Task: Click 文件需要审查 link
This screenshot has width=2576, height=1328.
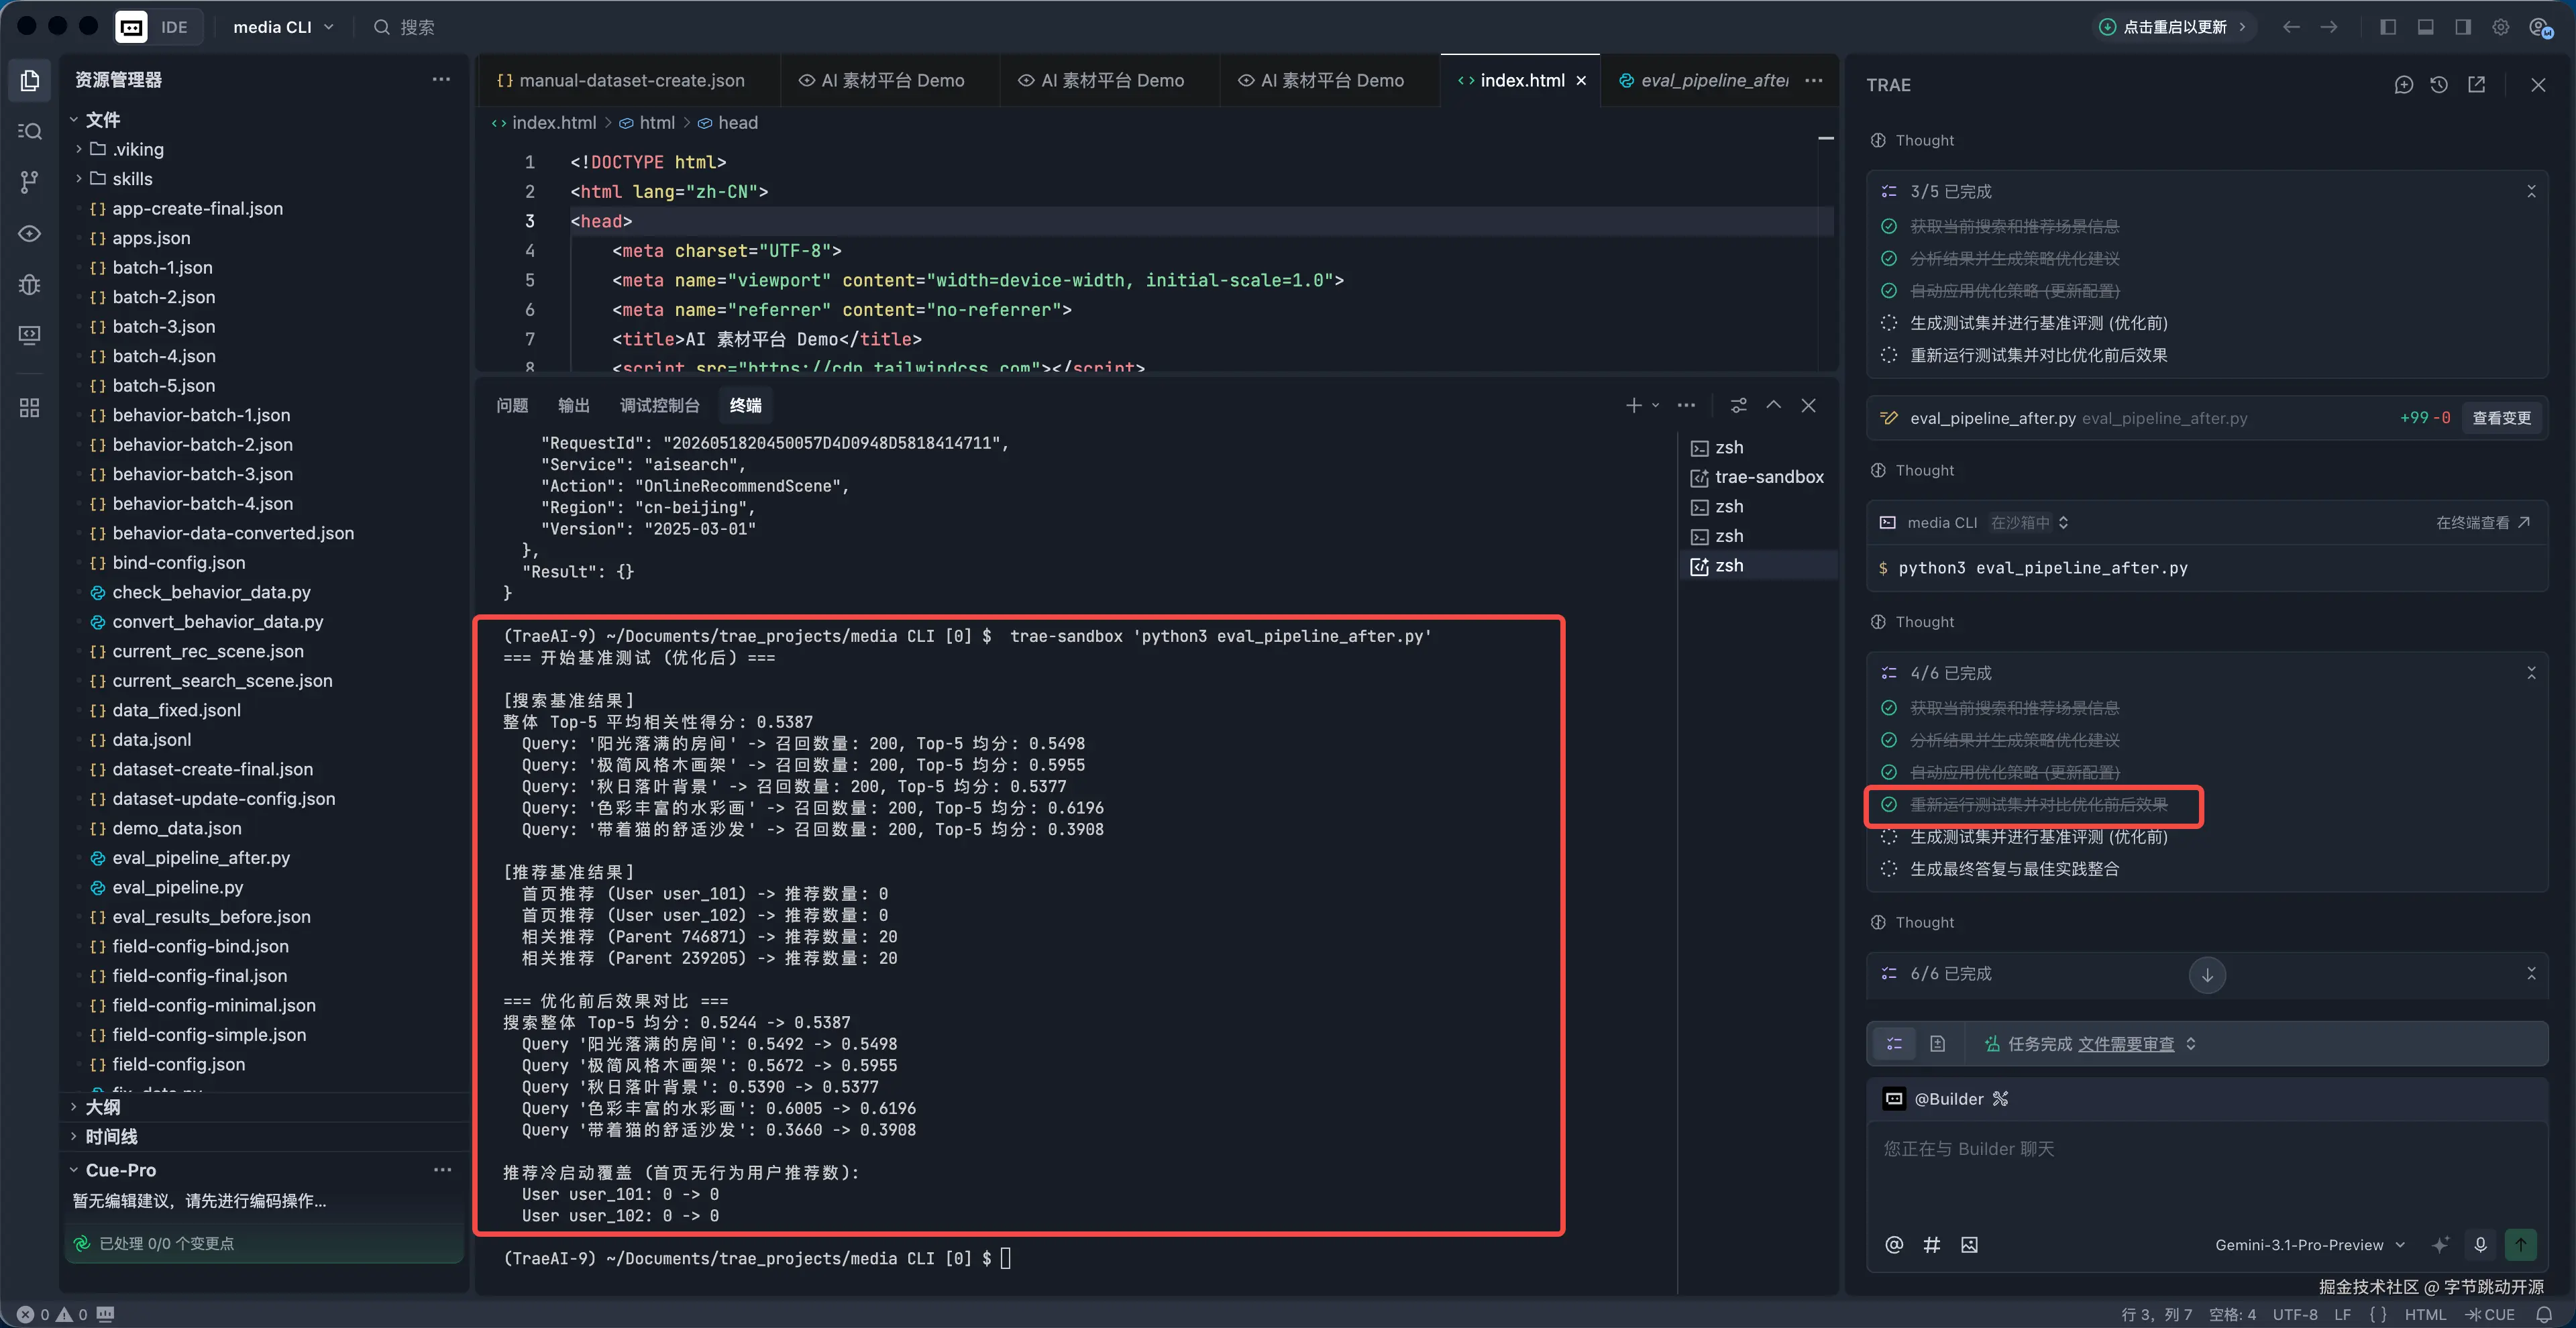Action: point(2125,1043)
